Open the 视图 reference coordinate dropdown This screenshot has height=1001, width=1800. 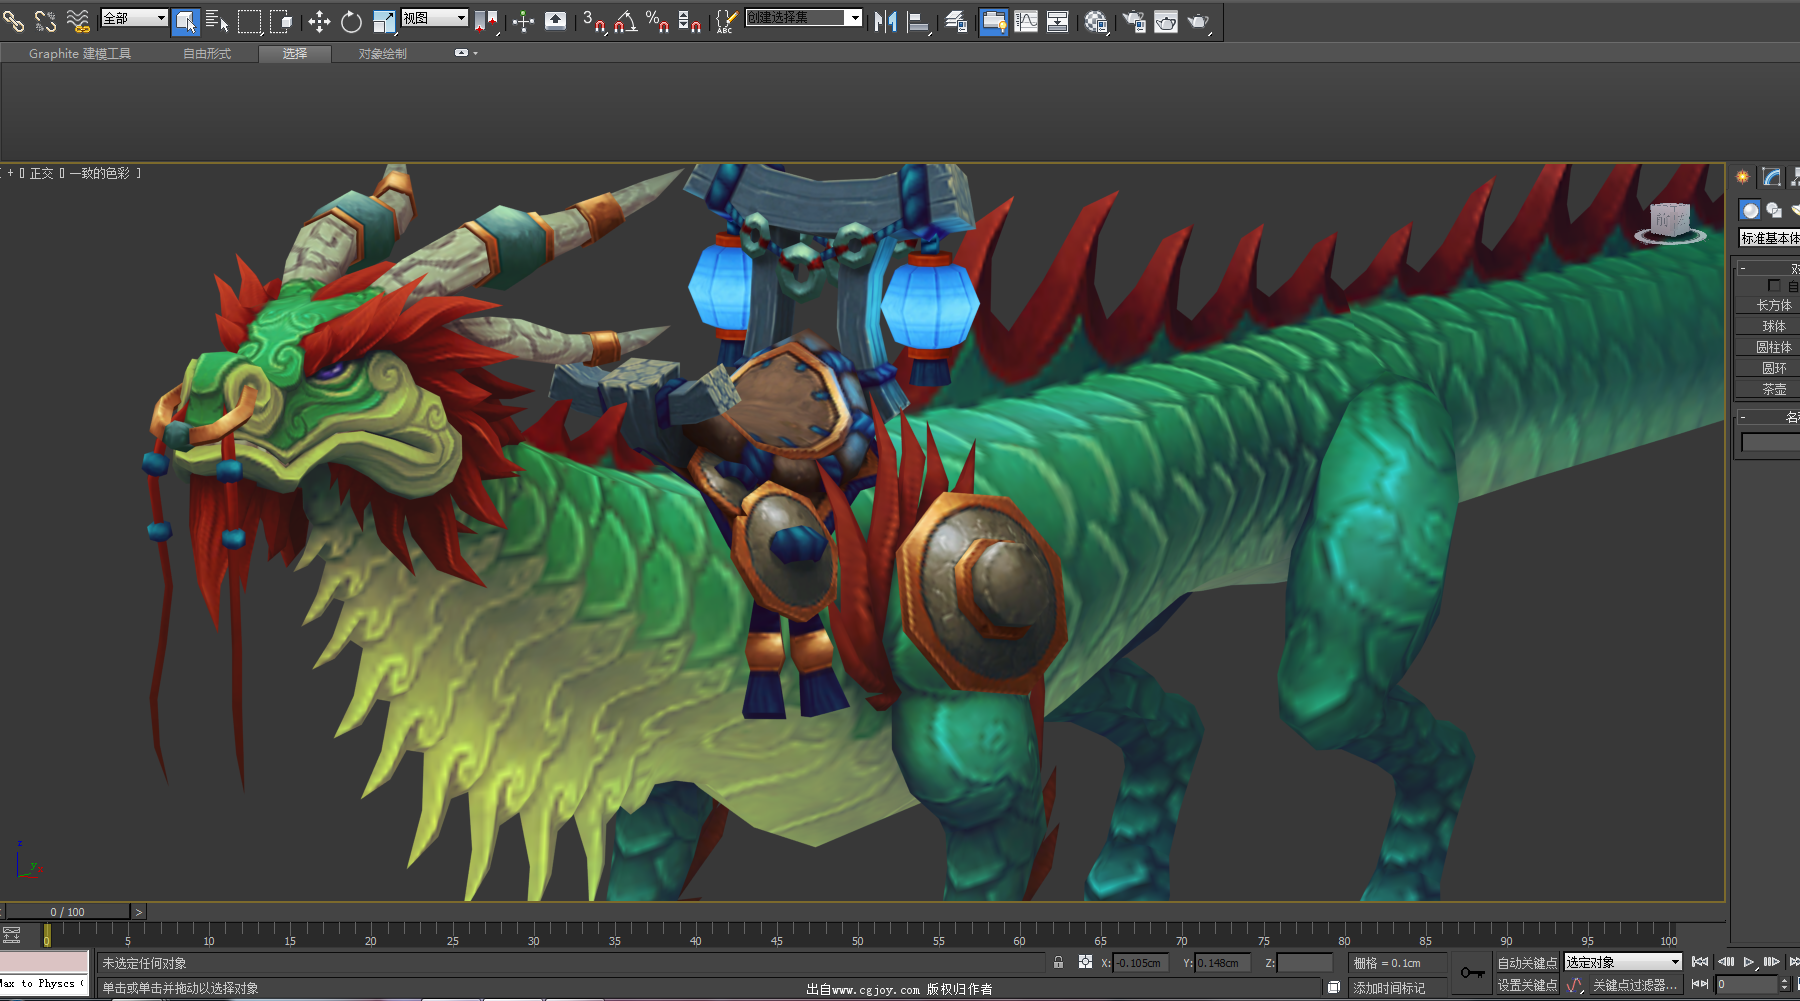click(x=434, y=18)
